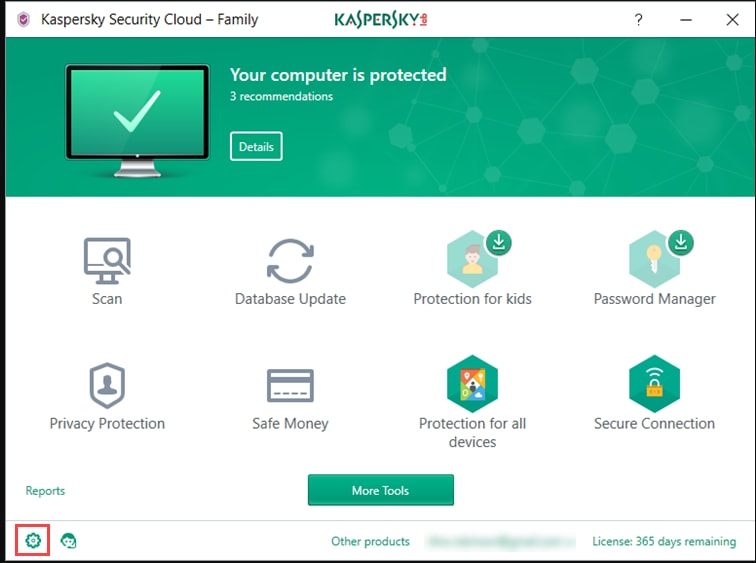
Task: Click the Secure Connection label
Action: pos(654,423)
